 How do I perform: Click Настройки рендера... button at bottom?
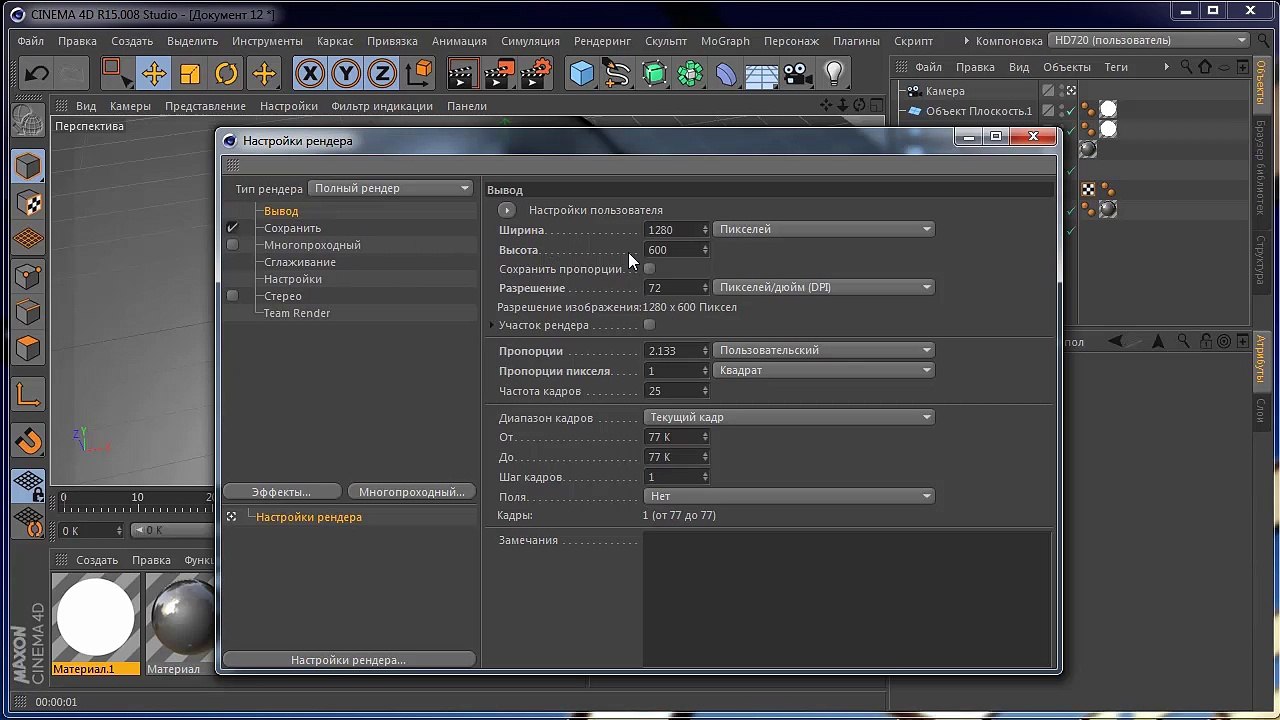pyautogui.click(x=348, y=660)
